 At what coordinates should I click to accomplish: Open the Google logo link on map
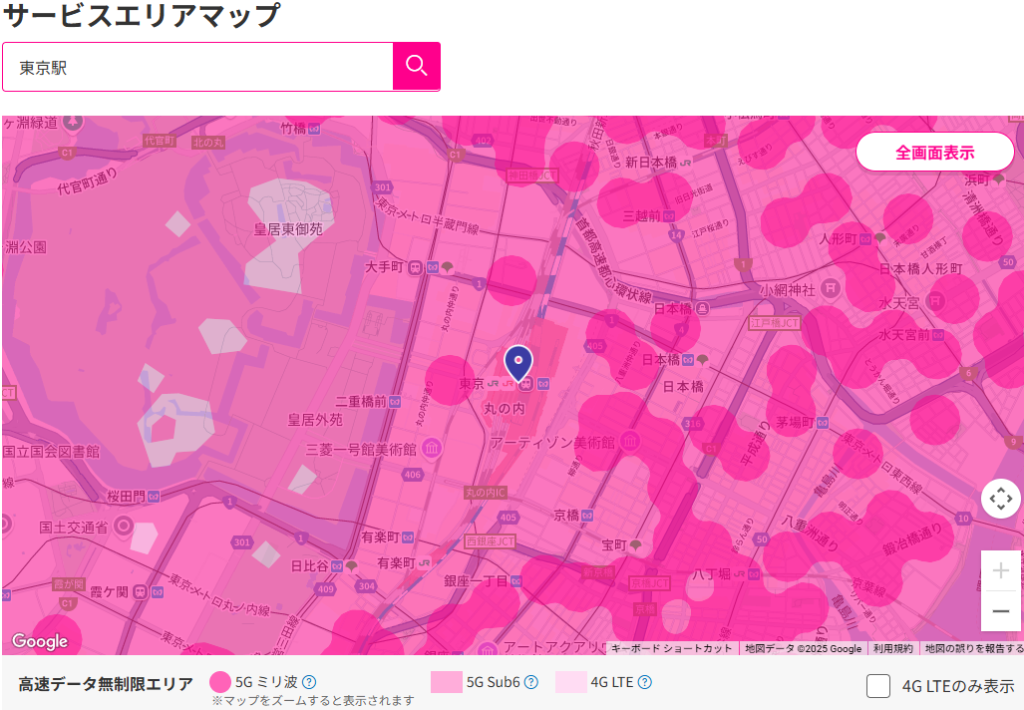(40, 641)
